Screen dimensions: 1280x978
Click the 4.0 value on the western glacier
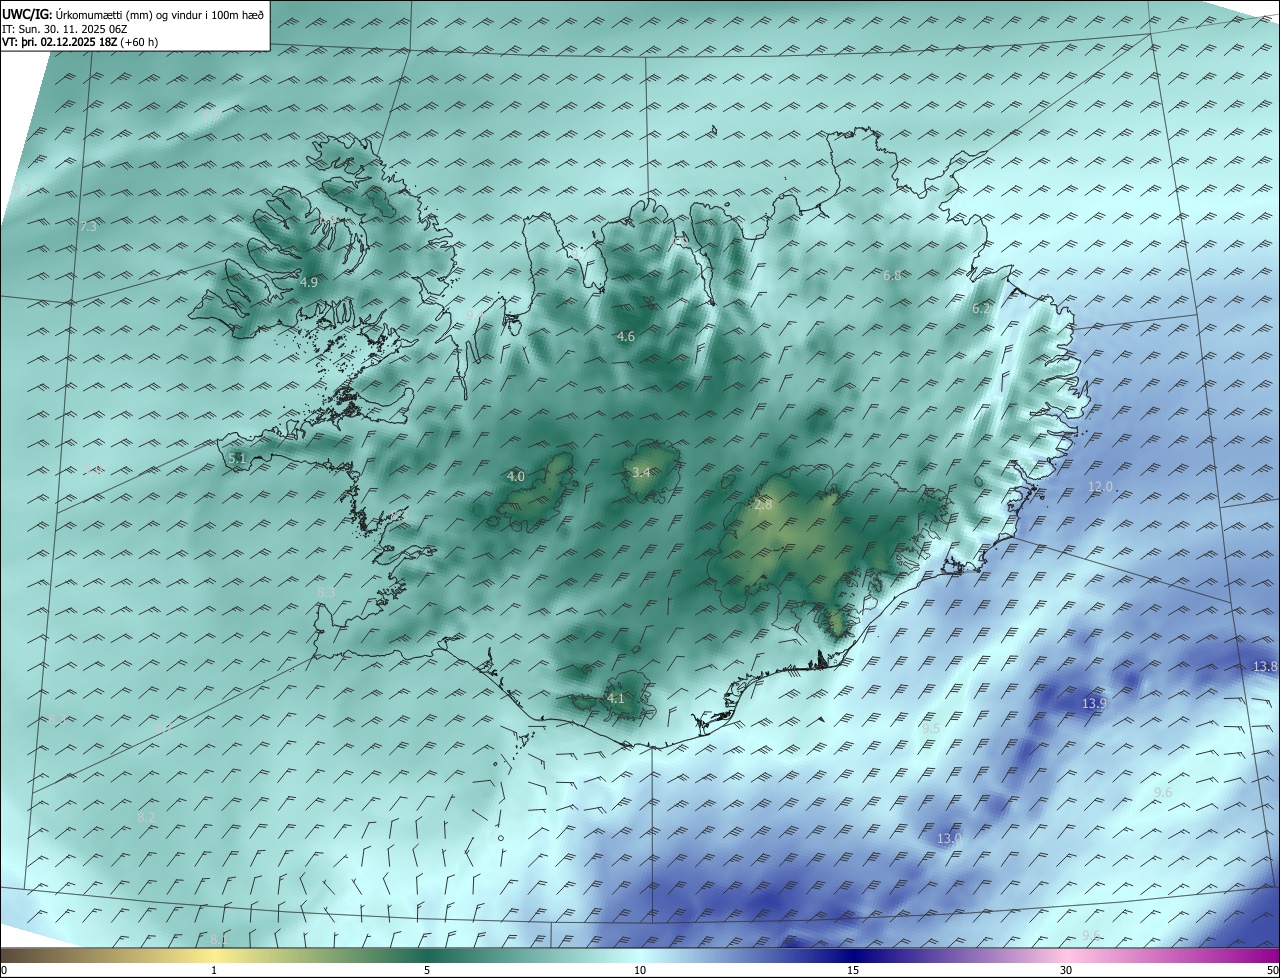click(x=516, y=477)
